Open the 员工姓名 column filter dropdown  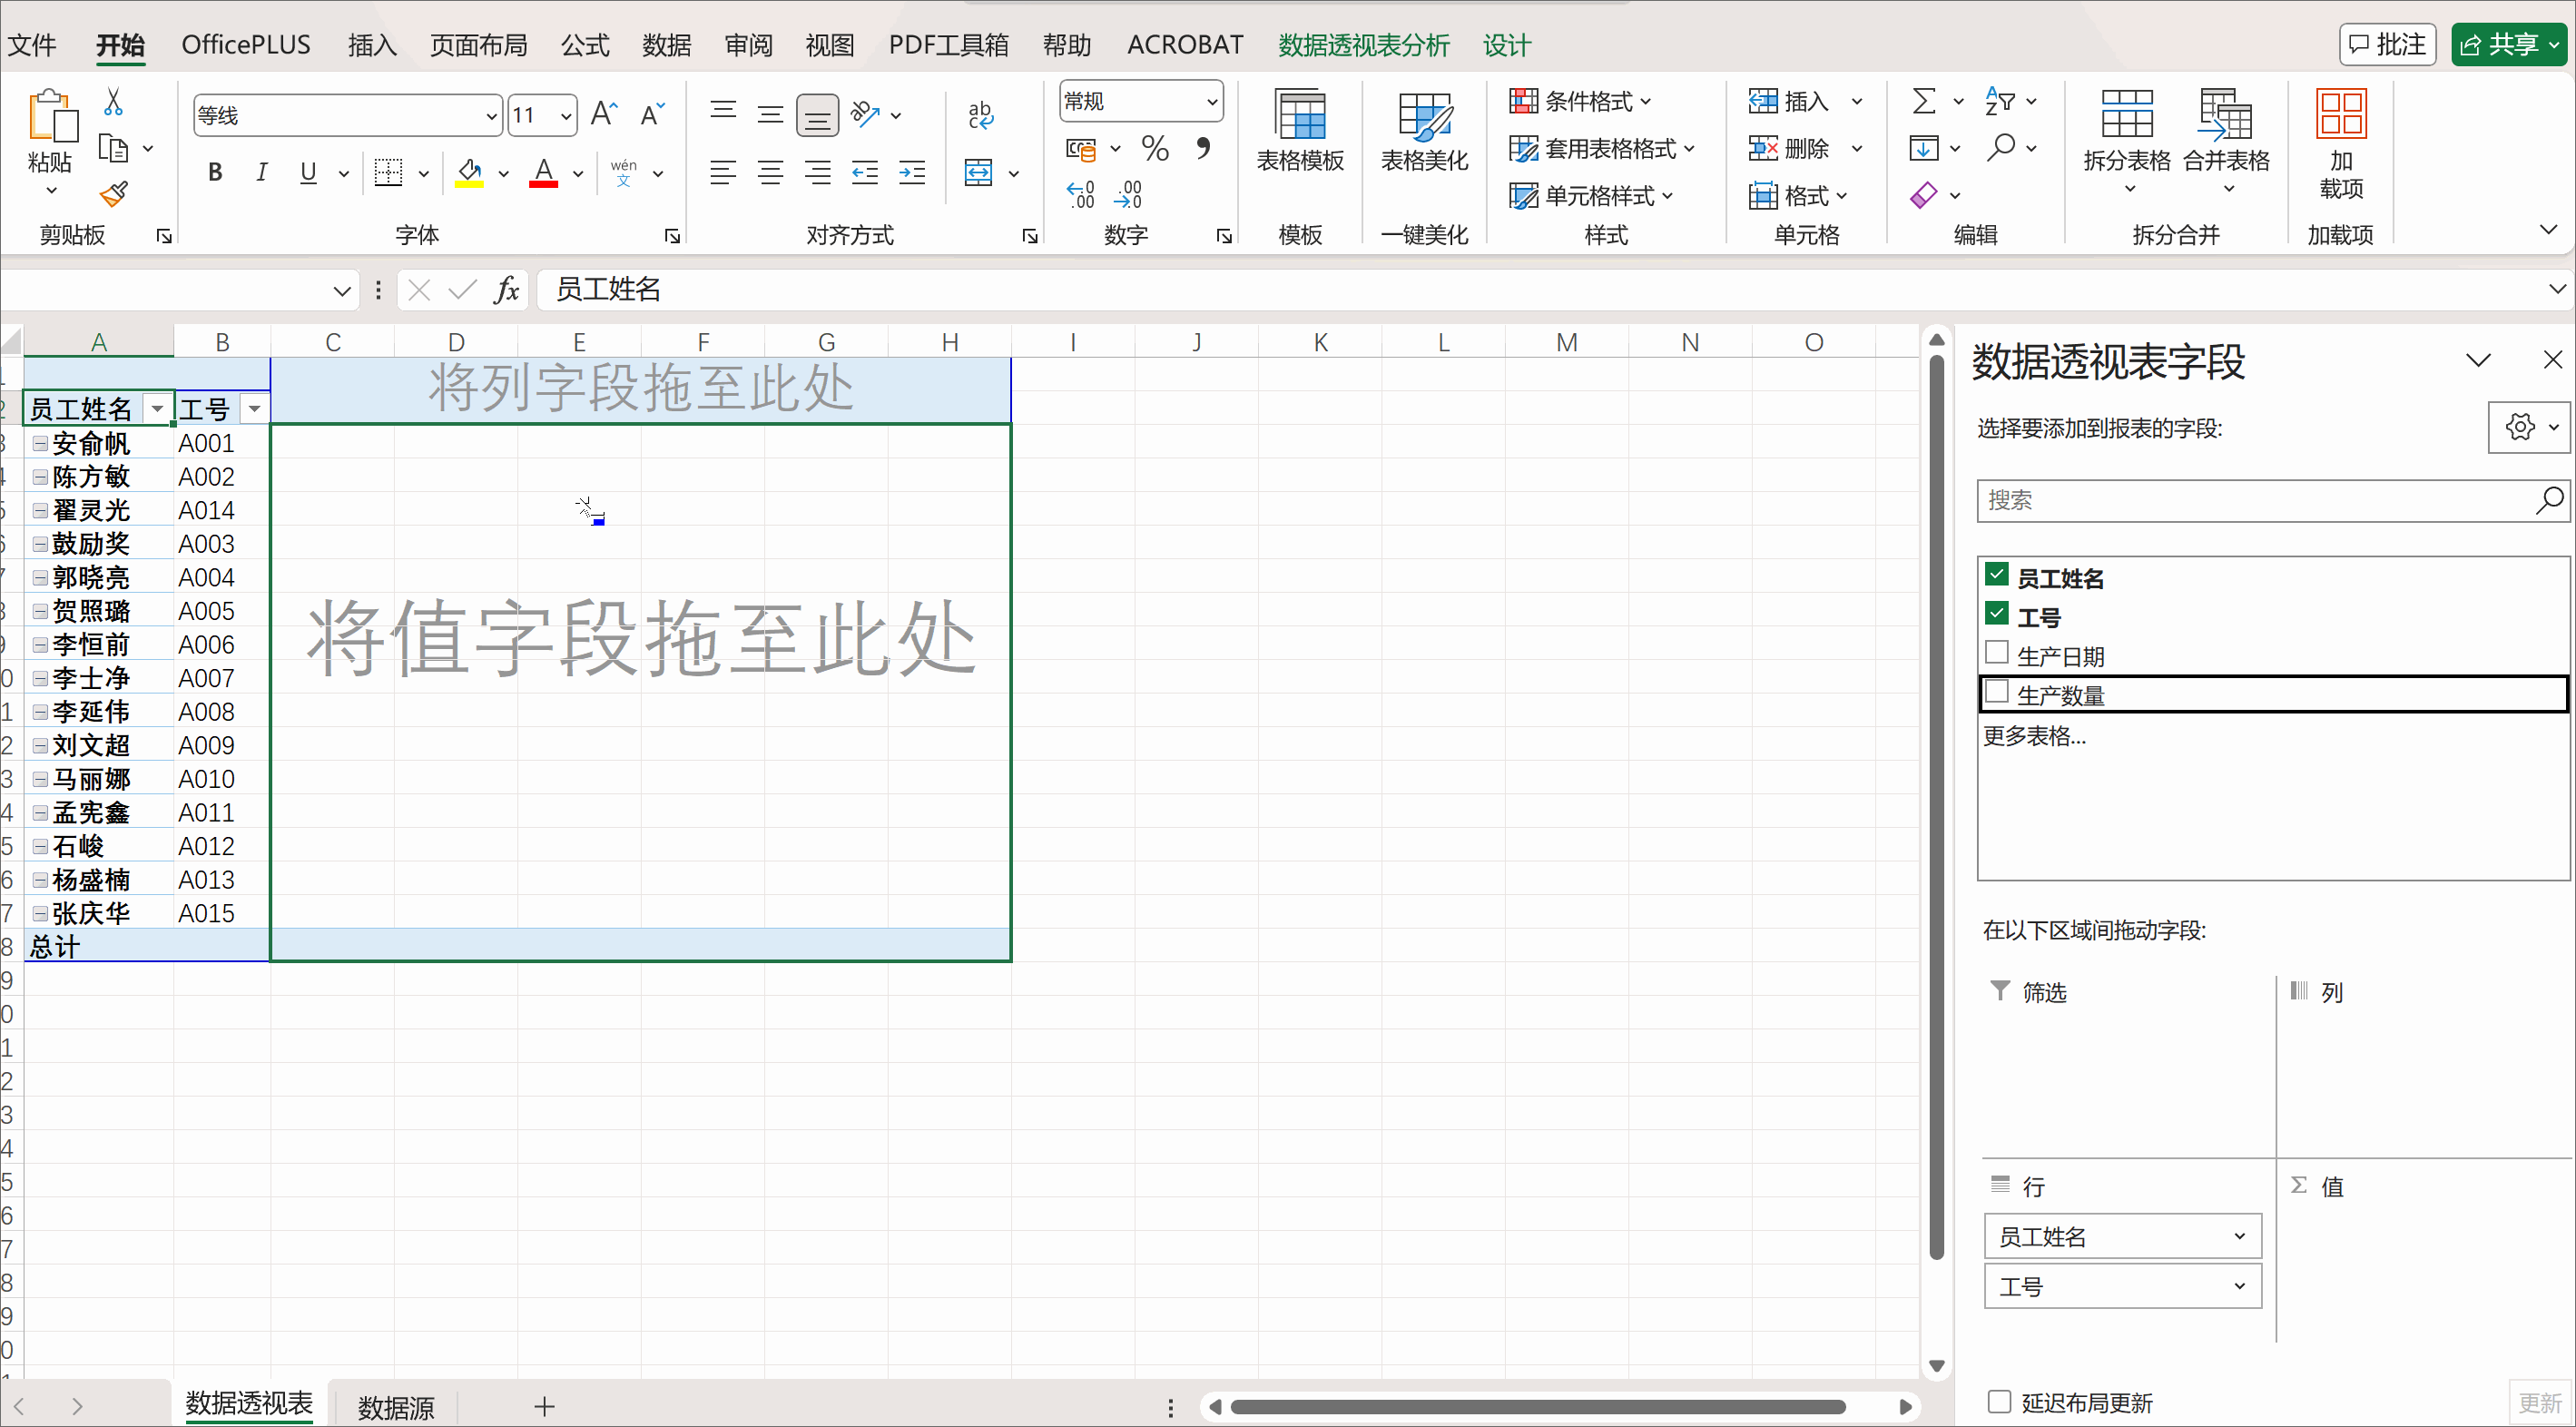pos(157,409)
